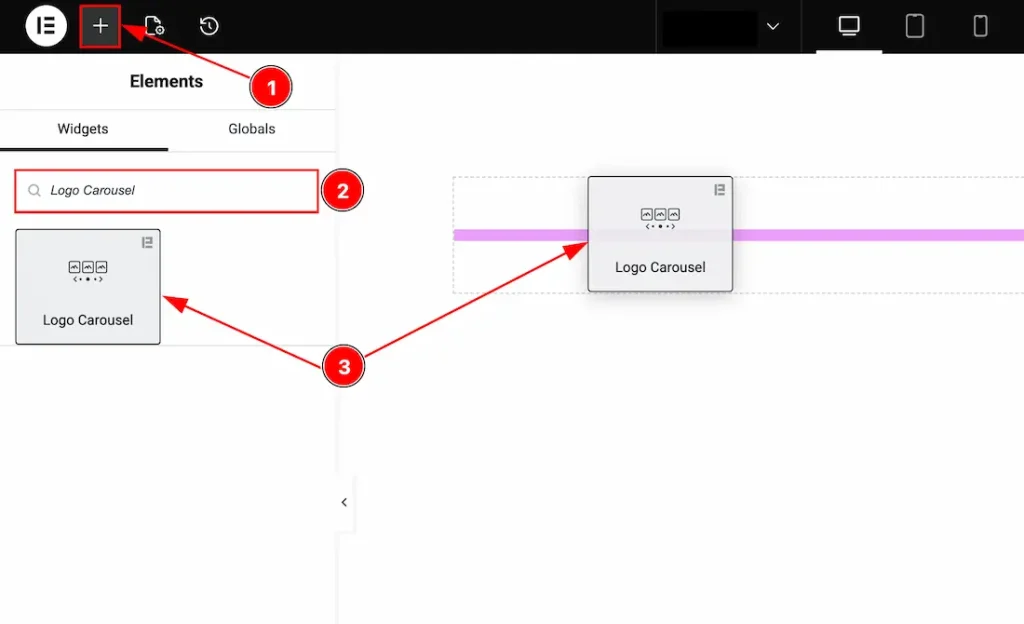1024x624 pixels.
Task: Select Logo Carousel widget in the Elements panel
Action: pyautogui.click(x=88, y=287)
